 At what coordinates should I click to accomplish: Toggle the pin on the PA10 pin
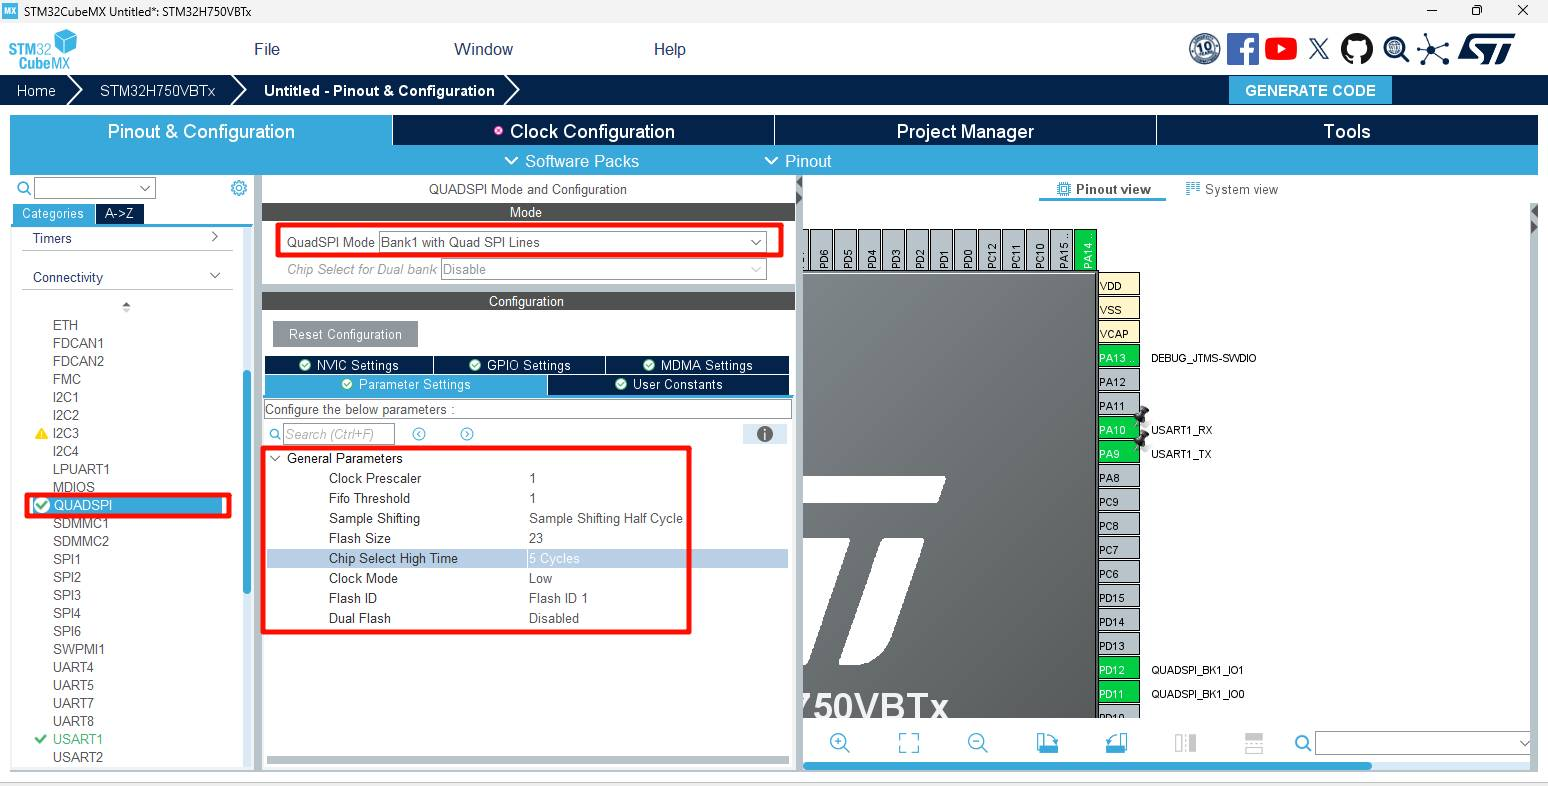[x=1141, y=414]
